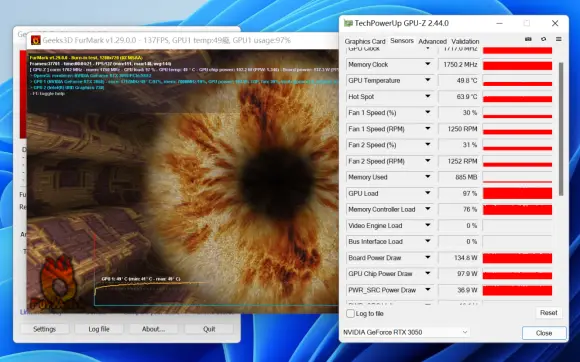Open the Fan 1 Speed (RPM) dropdown
Screen dimensions: 580x362
[x=428, y=128]
